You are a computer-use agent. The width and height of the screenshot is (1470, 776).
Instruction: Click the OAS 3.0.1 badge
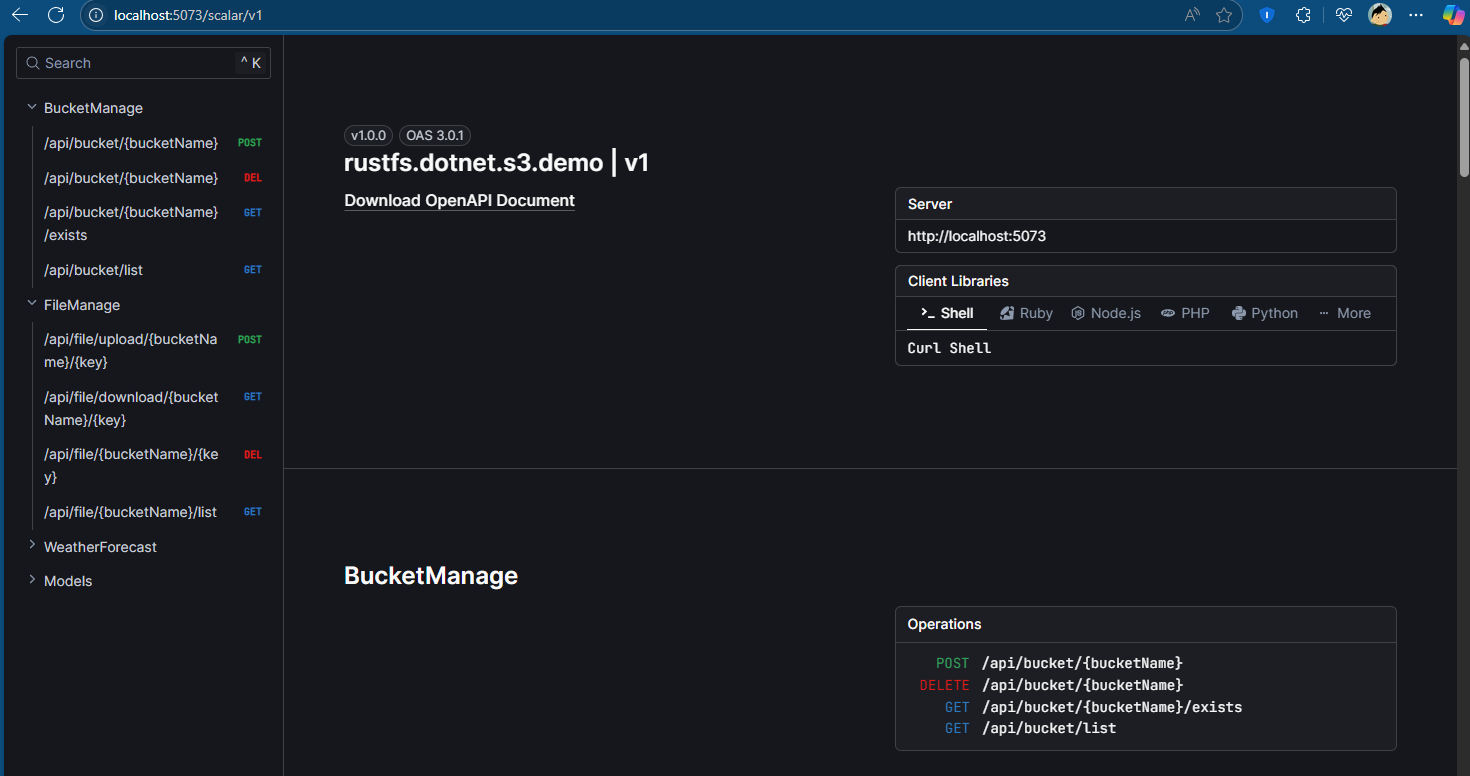435,135
